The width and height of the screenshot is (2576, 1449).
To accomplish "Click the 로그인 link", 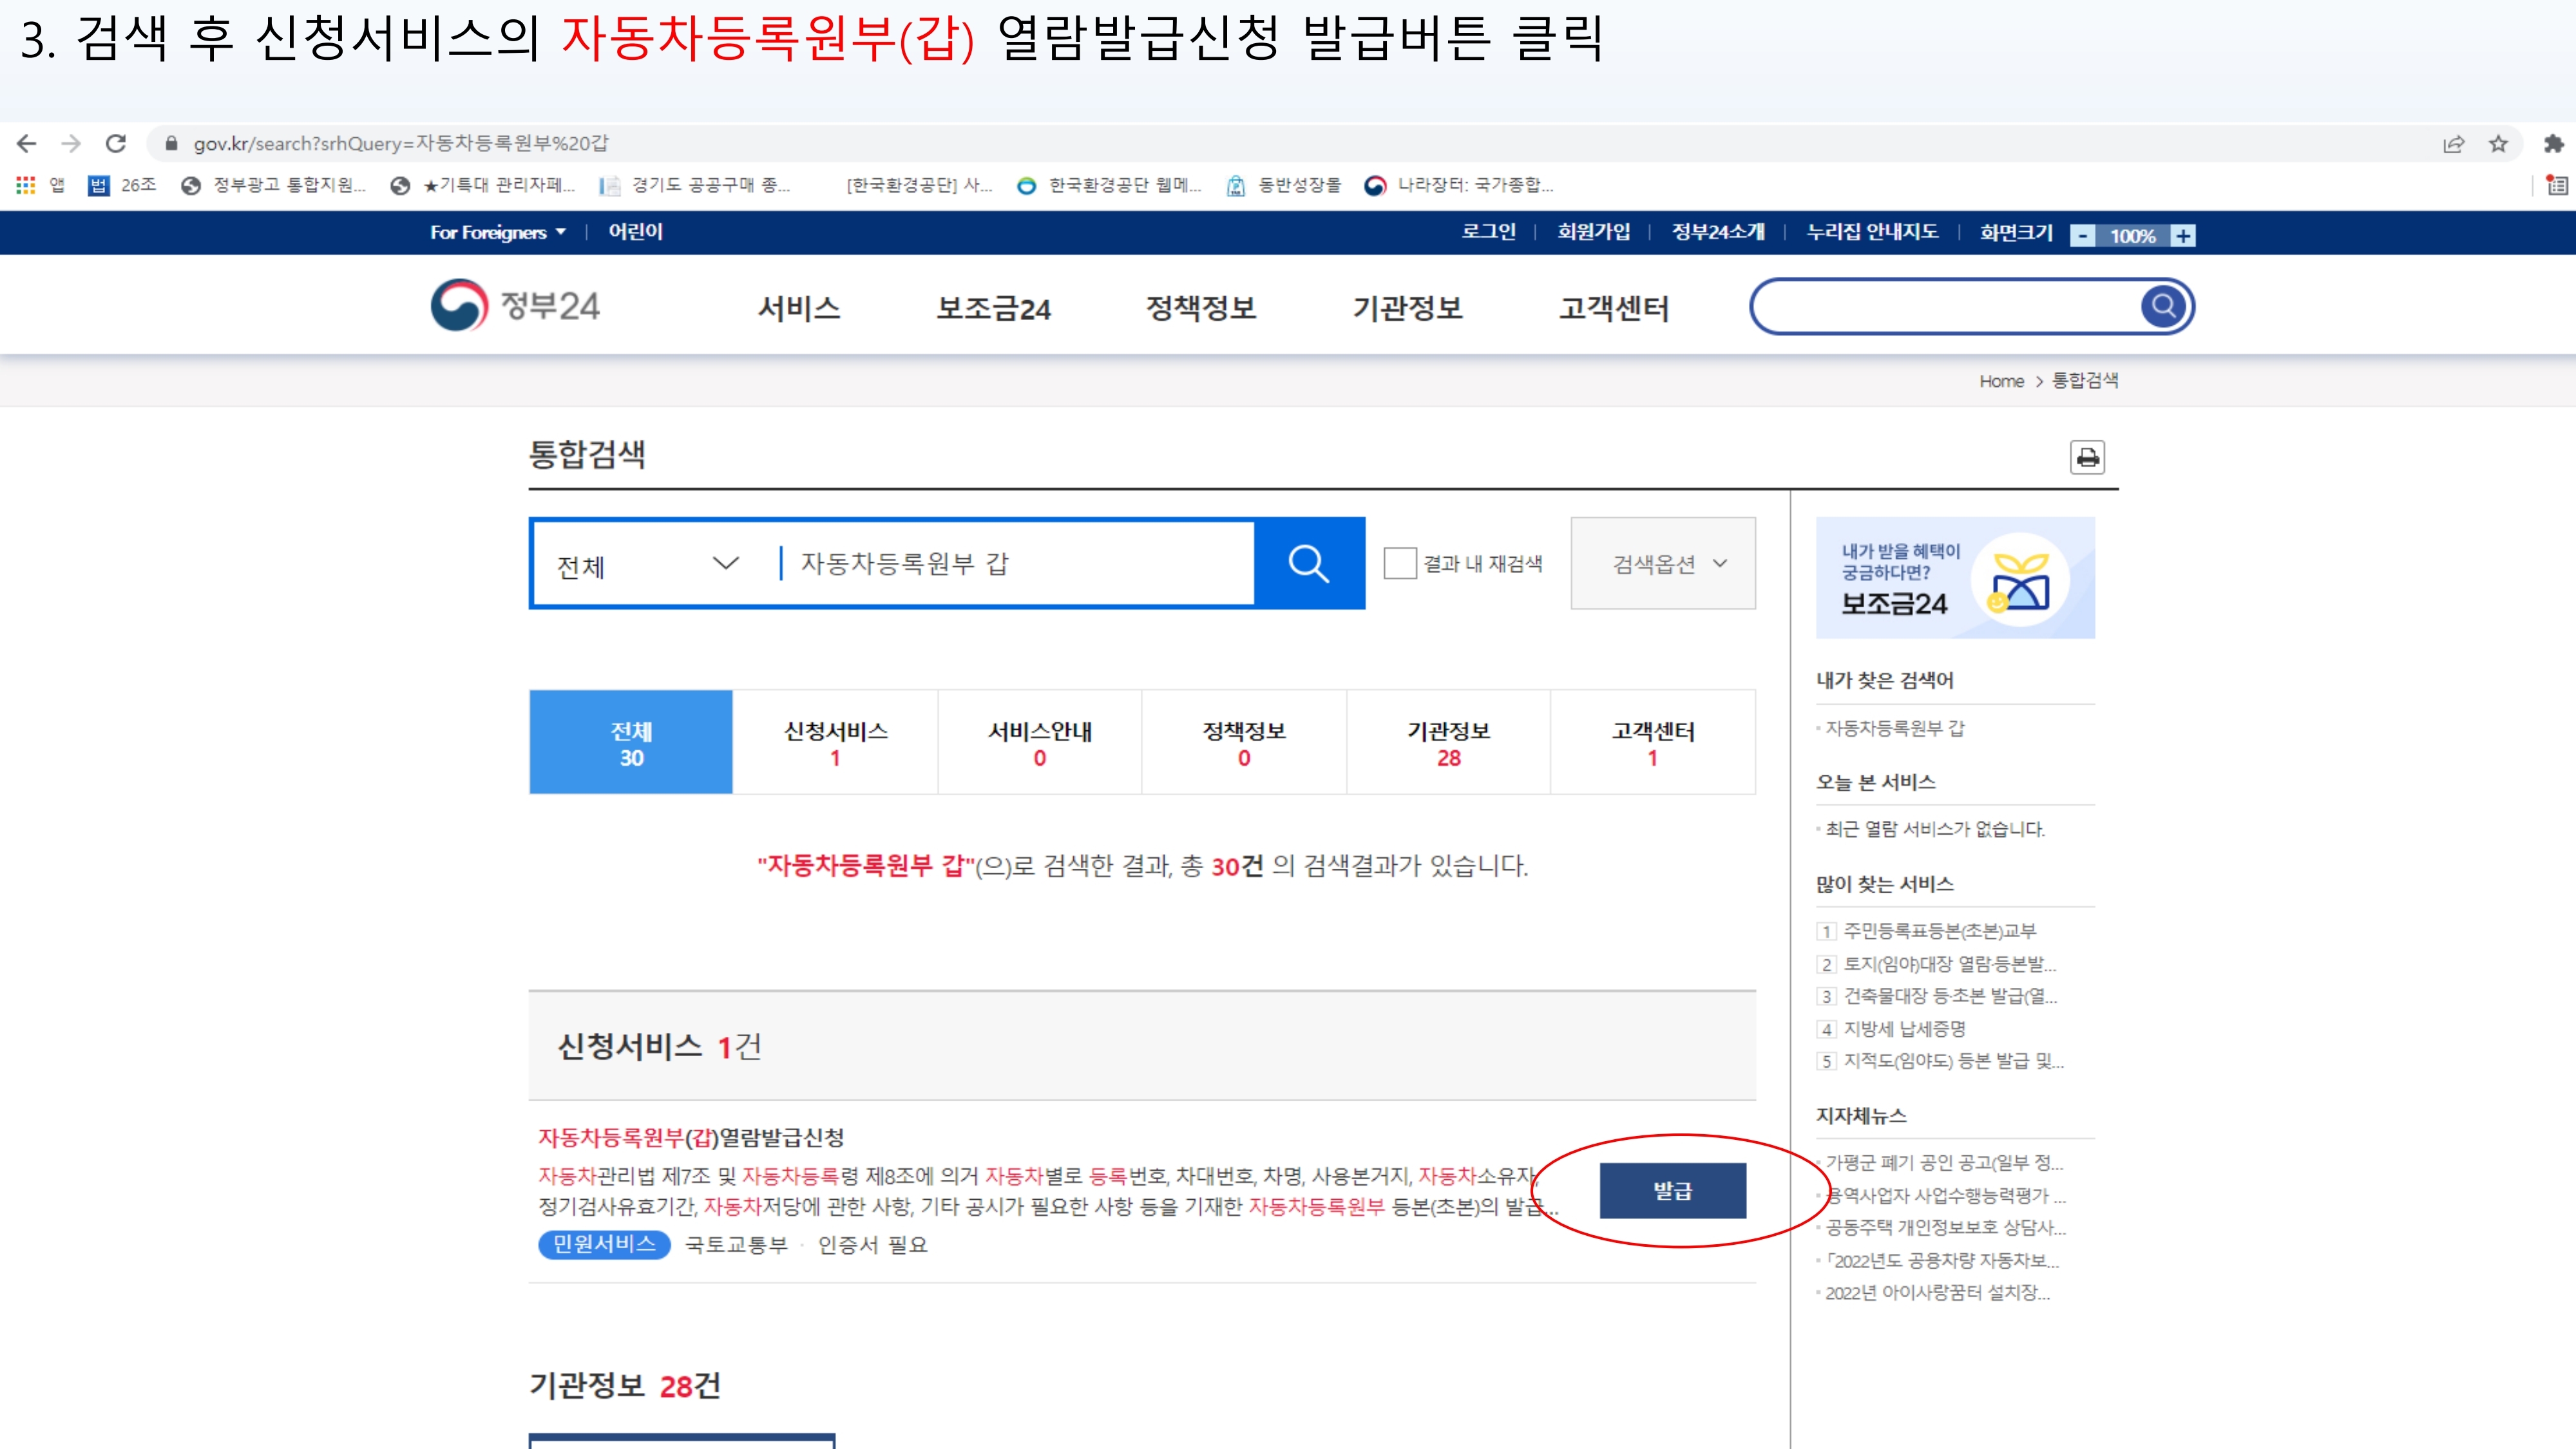I will tap(1488, 232).
